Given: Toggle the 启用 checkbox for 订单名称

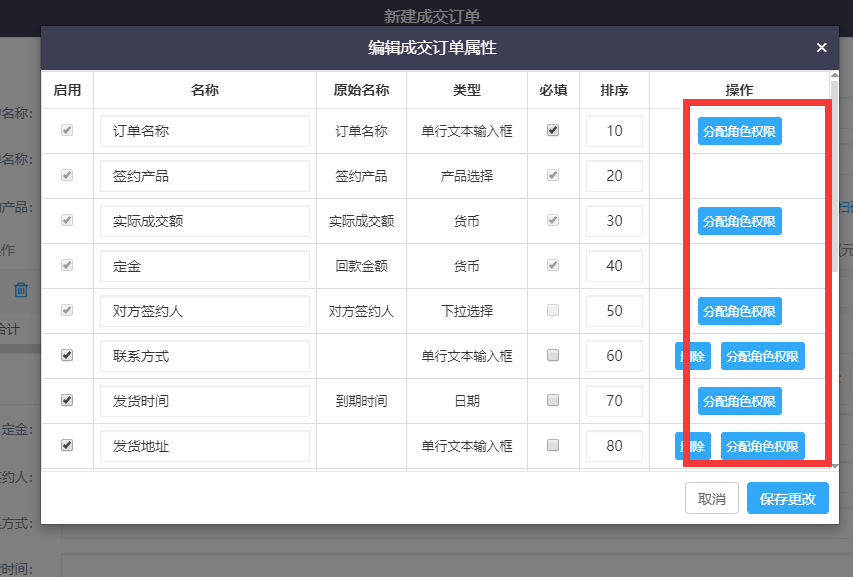Looking at the screenshot, I should pos(67,130).
